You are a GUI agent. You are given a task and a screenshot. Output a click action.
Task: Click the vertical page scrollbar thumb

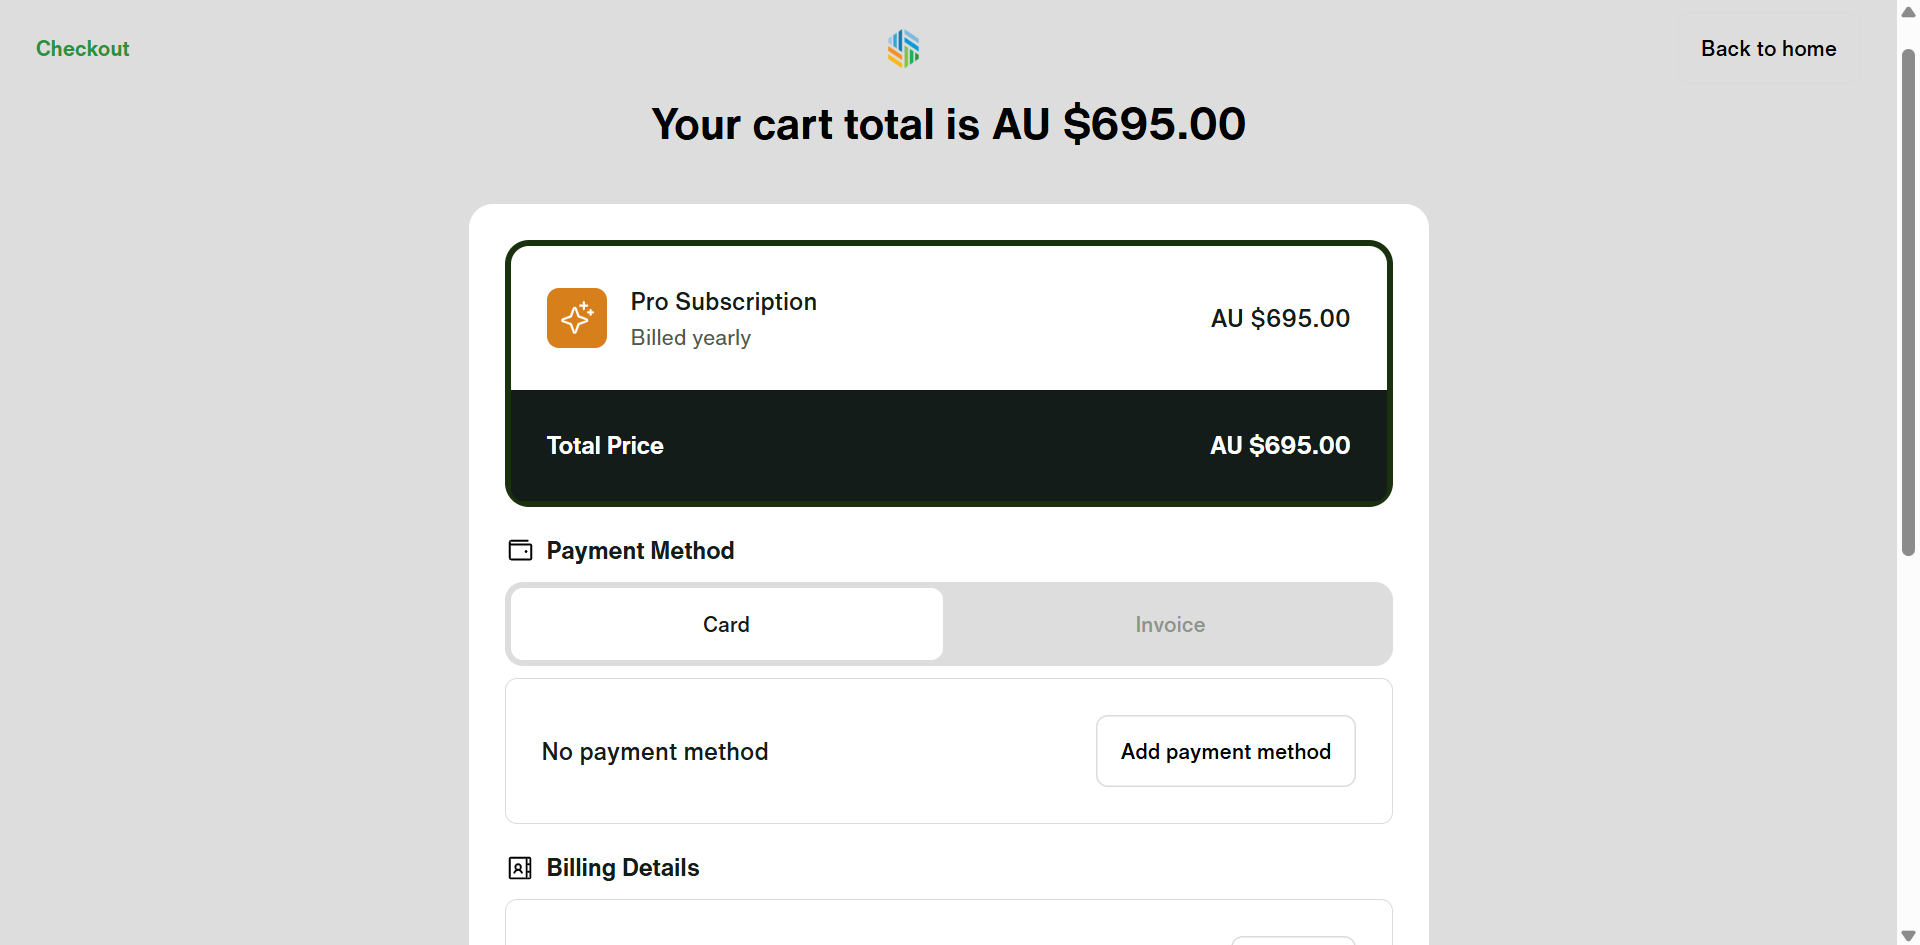pos(1908,300)
